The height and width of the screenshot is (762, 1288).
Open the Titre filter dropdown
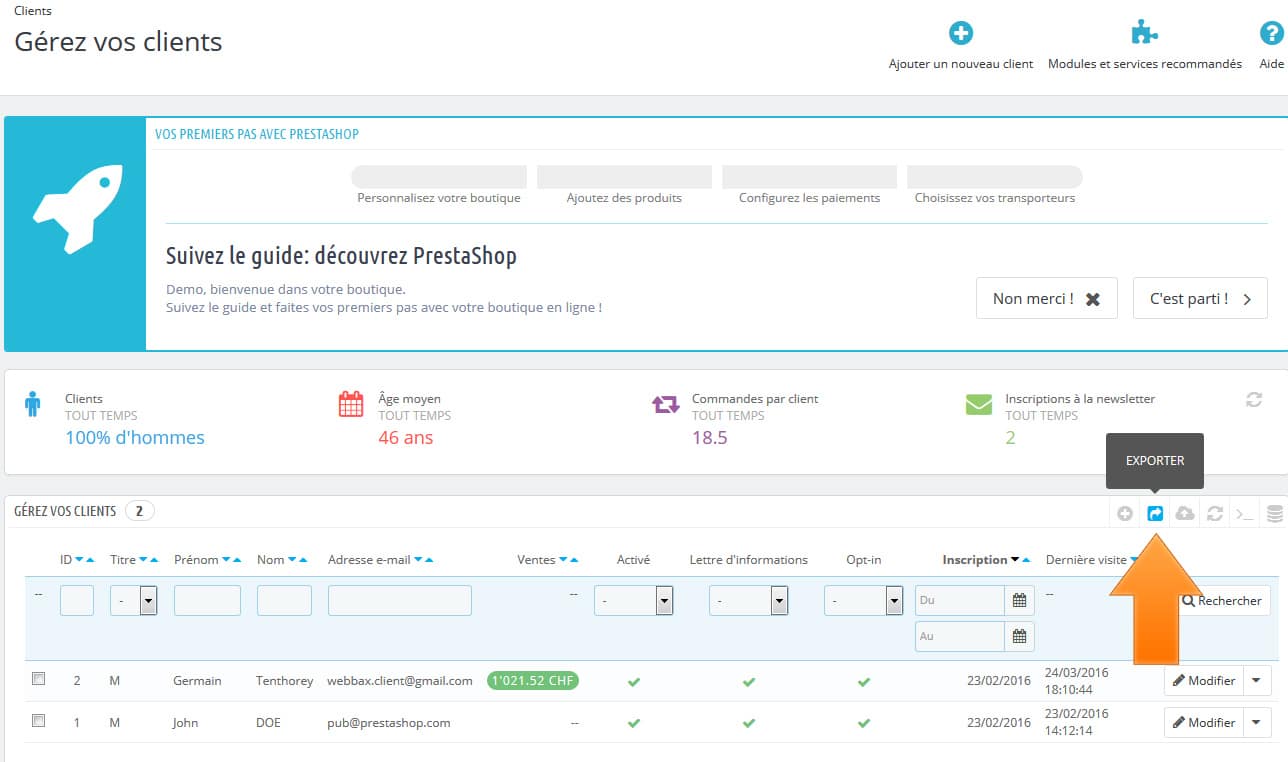click(134, 600)
